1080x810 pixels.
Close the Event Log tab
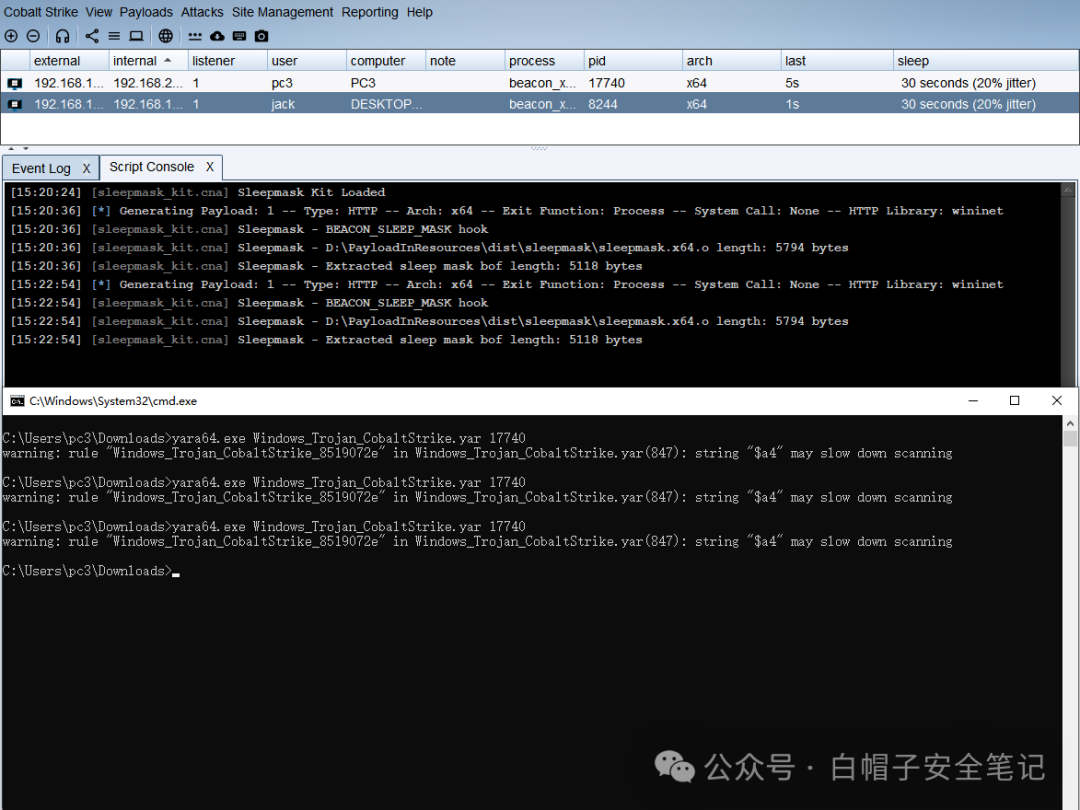tap(86, 168)
